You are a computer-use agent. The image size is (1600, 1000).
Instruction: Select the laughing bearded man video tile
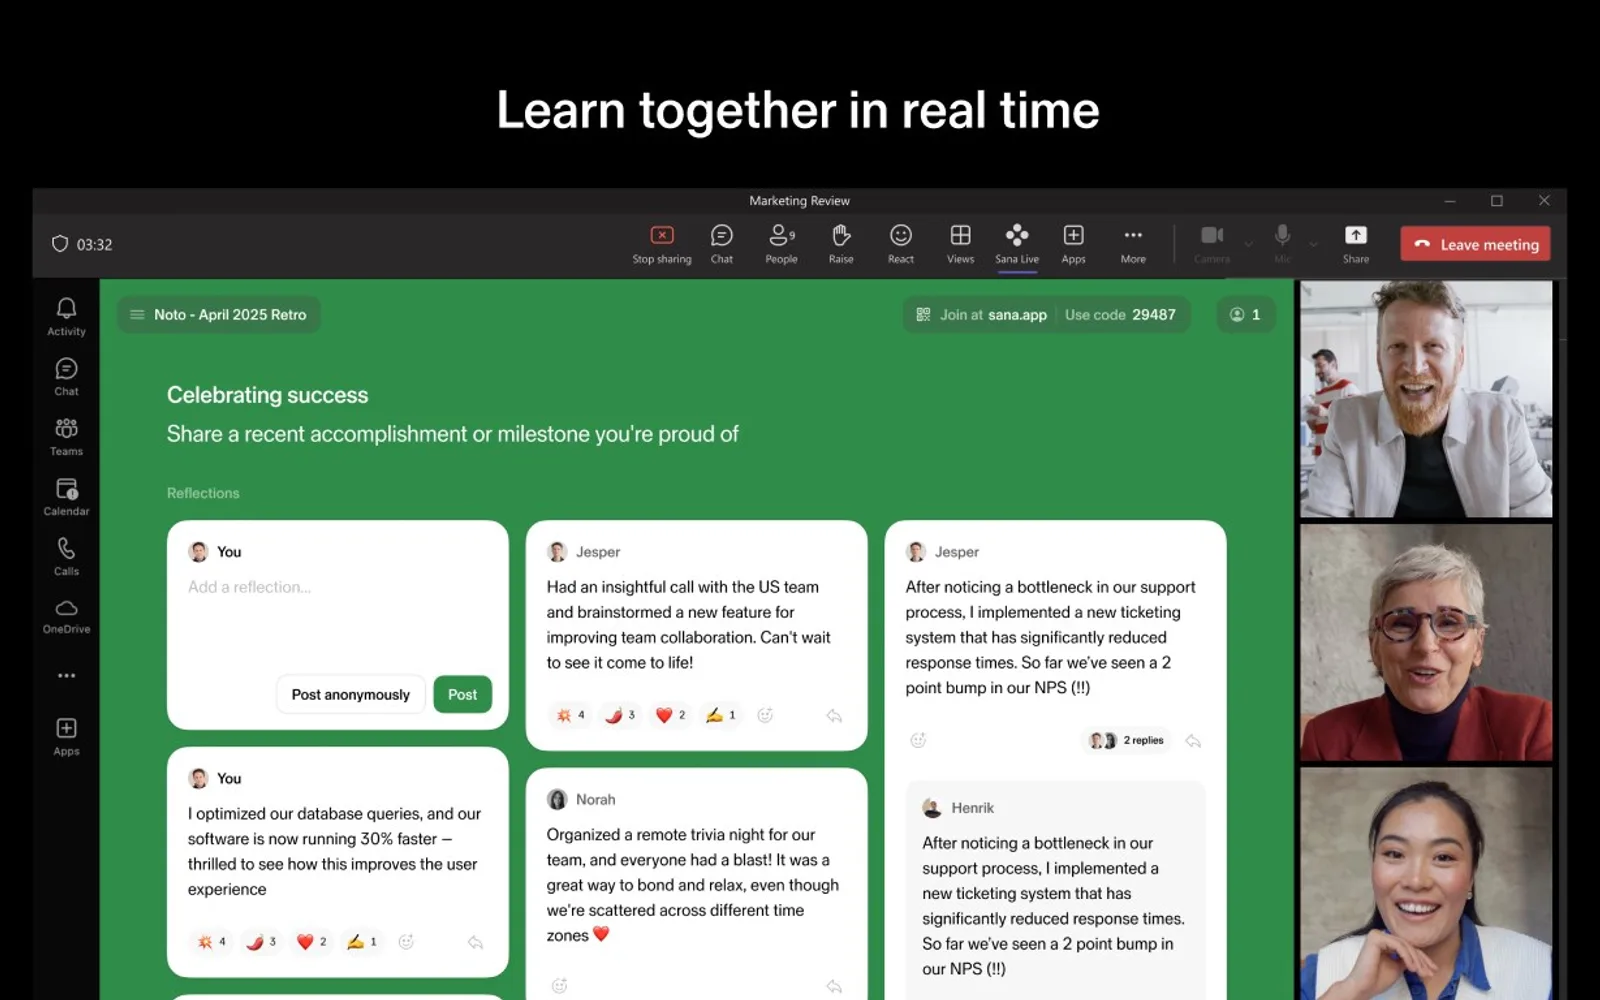[x=1426, y=399]
